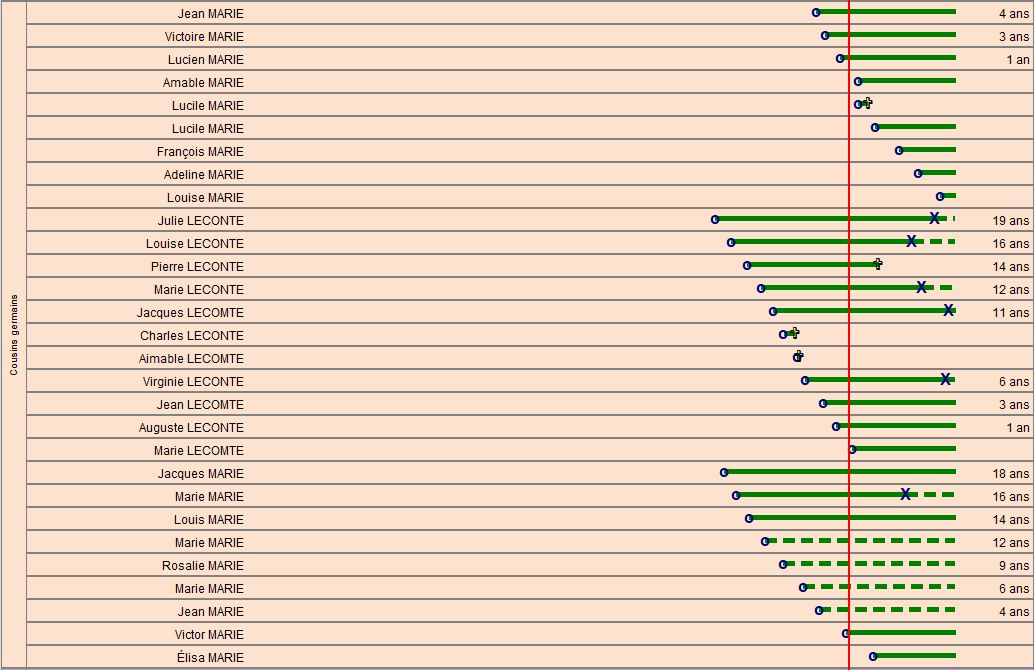Click Rosalie MARIE's dashed green lifeline
The height and width of the screenshot is (670, 1035).
coord(870,565)
